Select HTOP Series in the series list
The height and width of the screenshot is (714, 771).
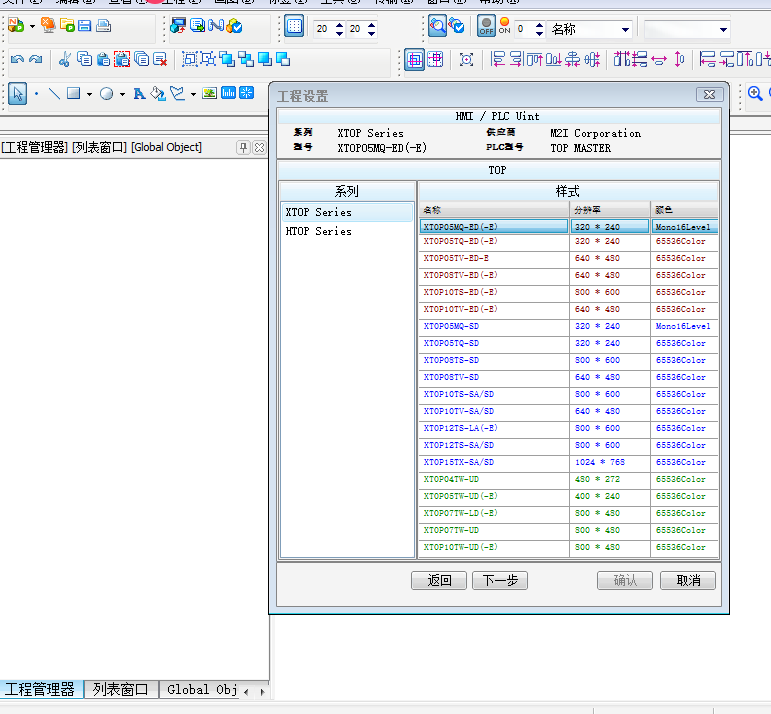318,231
